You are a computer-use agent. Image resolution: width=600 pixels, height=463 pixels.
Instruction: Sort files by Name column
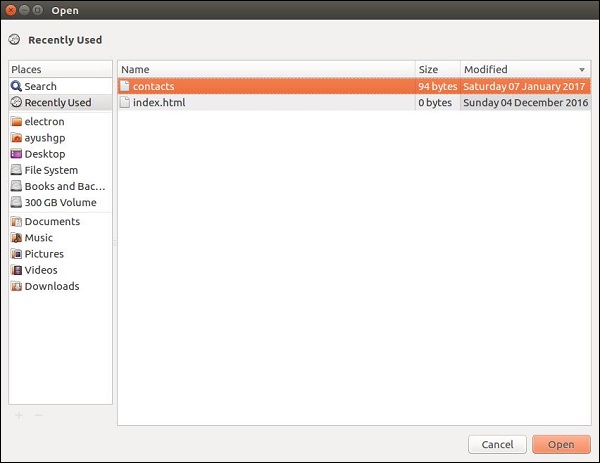coord(266,69)
